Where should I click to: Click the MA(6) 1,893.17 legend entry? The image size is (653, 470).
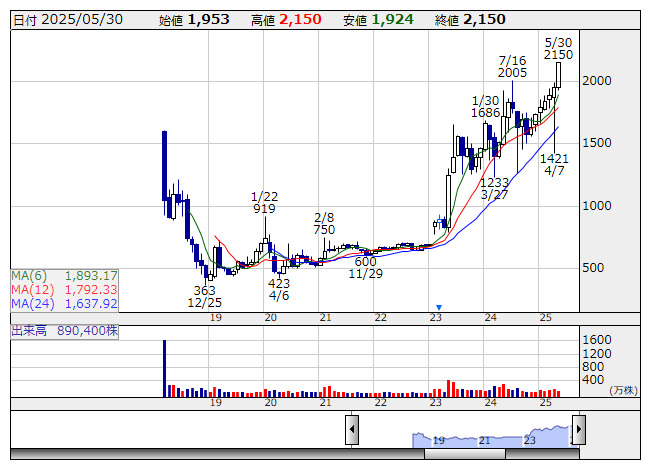pos(65,276)
